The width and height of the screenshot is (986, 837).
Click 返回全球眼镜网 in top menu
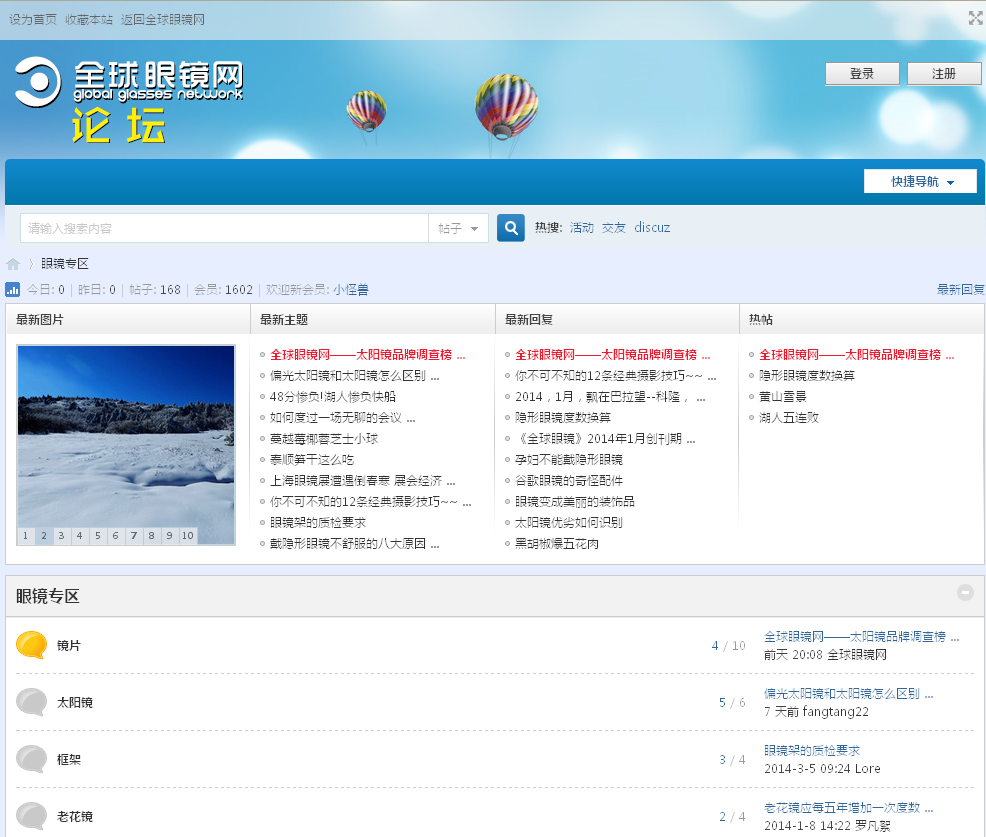[163, 19]
